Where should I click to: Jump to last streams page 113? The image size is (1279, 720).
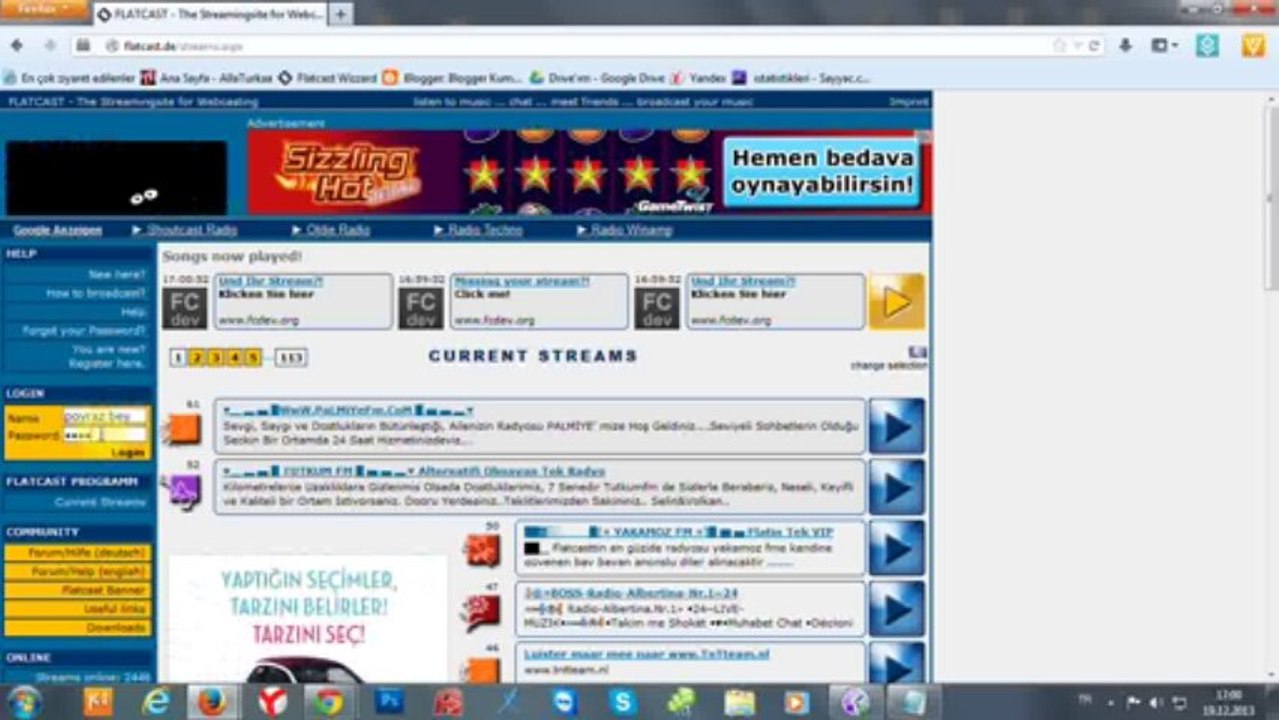click(x=291, y=358)
